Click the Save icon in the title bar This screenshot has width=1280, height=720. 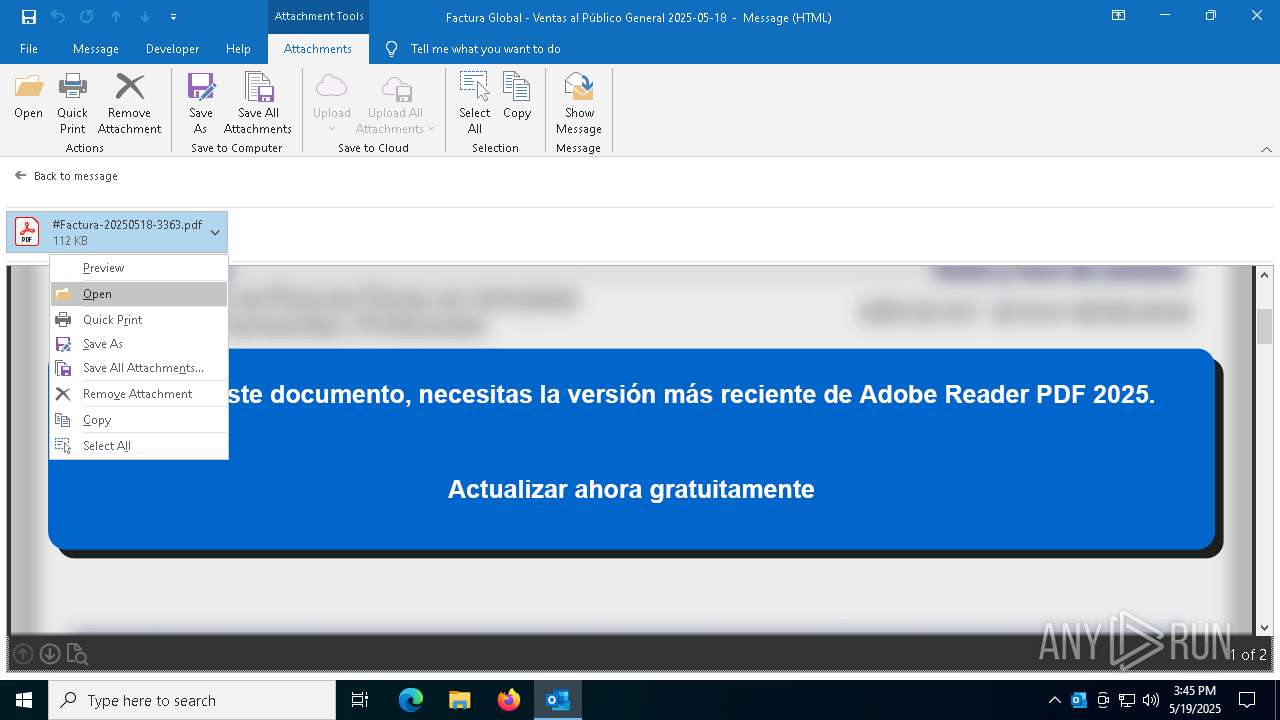click(29, 17)
